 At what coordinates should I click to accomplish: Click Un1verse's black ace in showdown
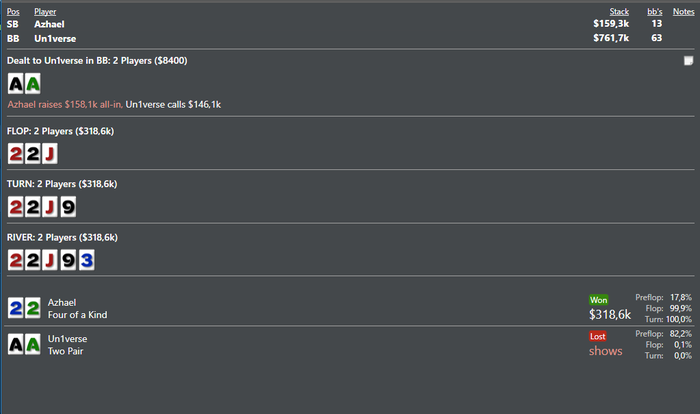pos(16,344)
